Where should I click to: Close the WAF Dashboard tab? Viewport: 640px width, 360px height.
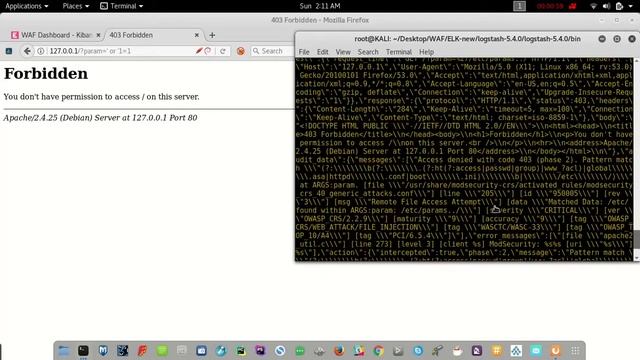point(98,35)
